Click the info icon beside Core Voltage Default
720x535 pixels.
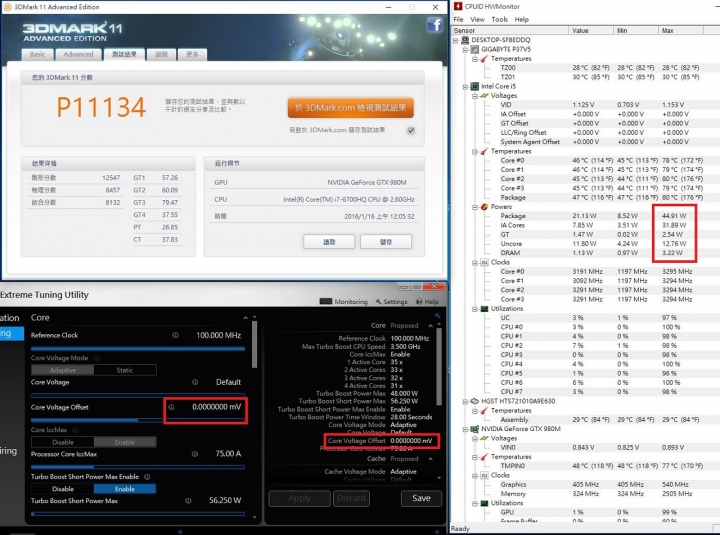point(195,382)
